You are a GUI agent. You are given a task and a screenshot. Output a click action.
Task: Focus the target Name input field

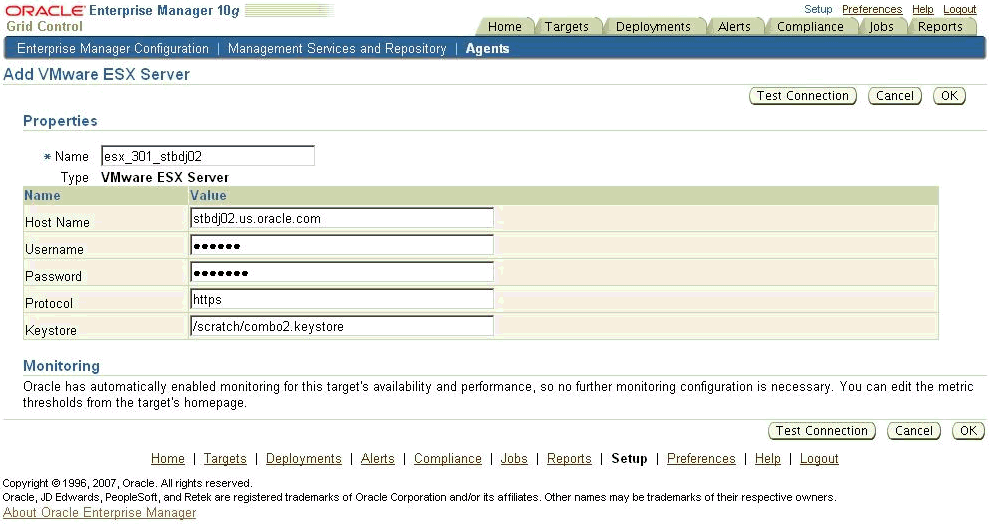pos(208,156)
